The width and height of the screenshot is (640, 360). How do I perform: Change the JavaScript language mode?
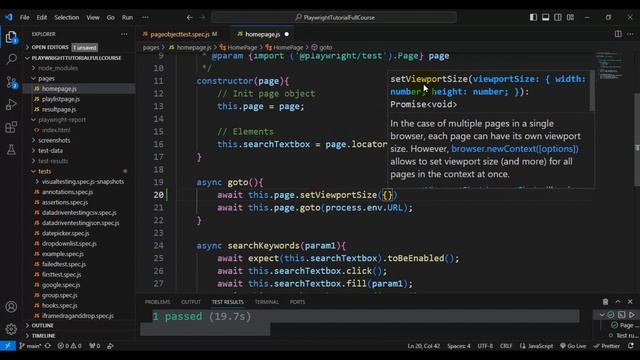click(x=540, y=346)
